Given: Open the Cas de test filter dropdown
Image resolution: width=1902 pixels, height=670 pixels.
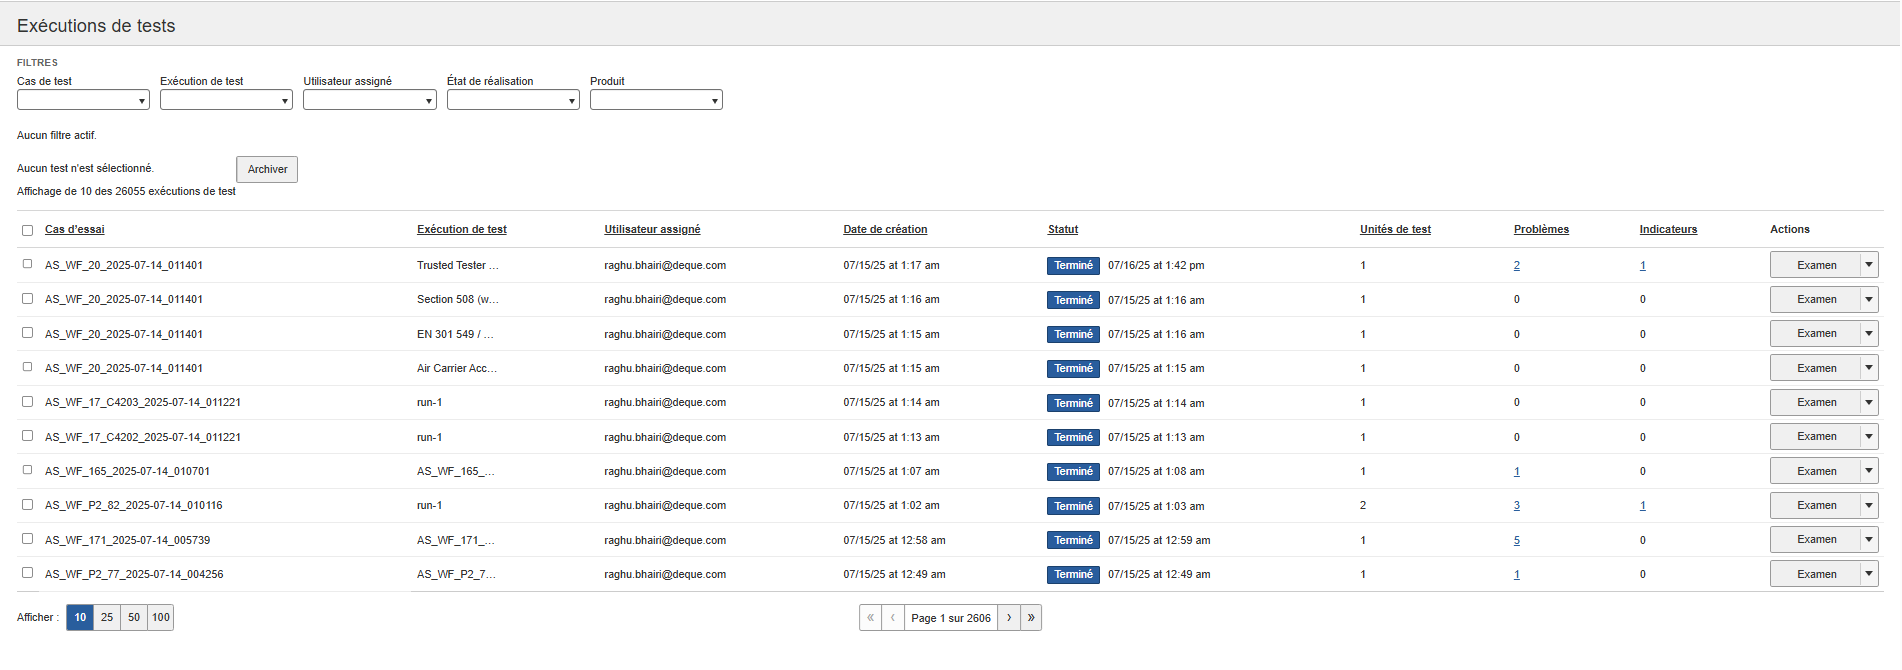Looking at the screenshot, I should coord(83,100).
